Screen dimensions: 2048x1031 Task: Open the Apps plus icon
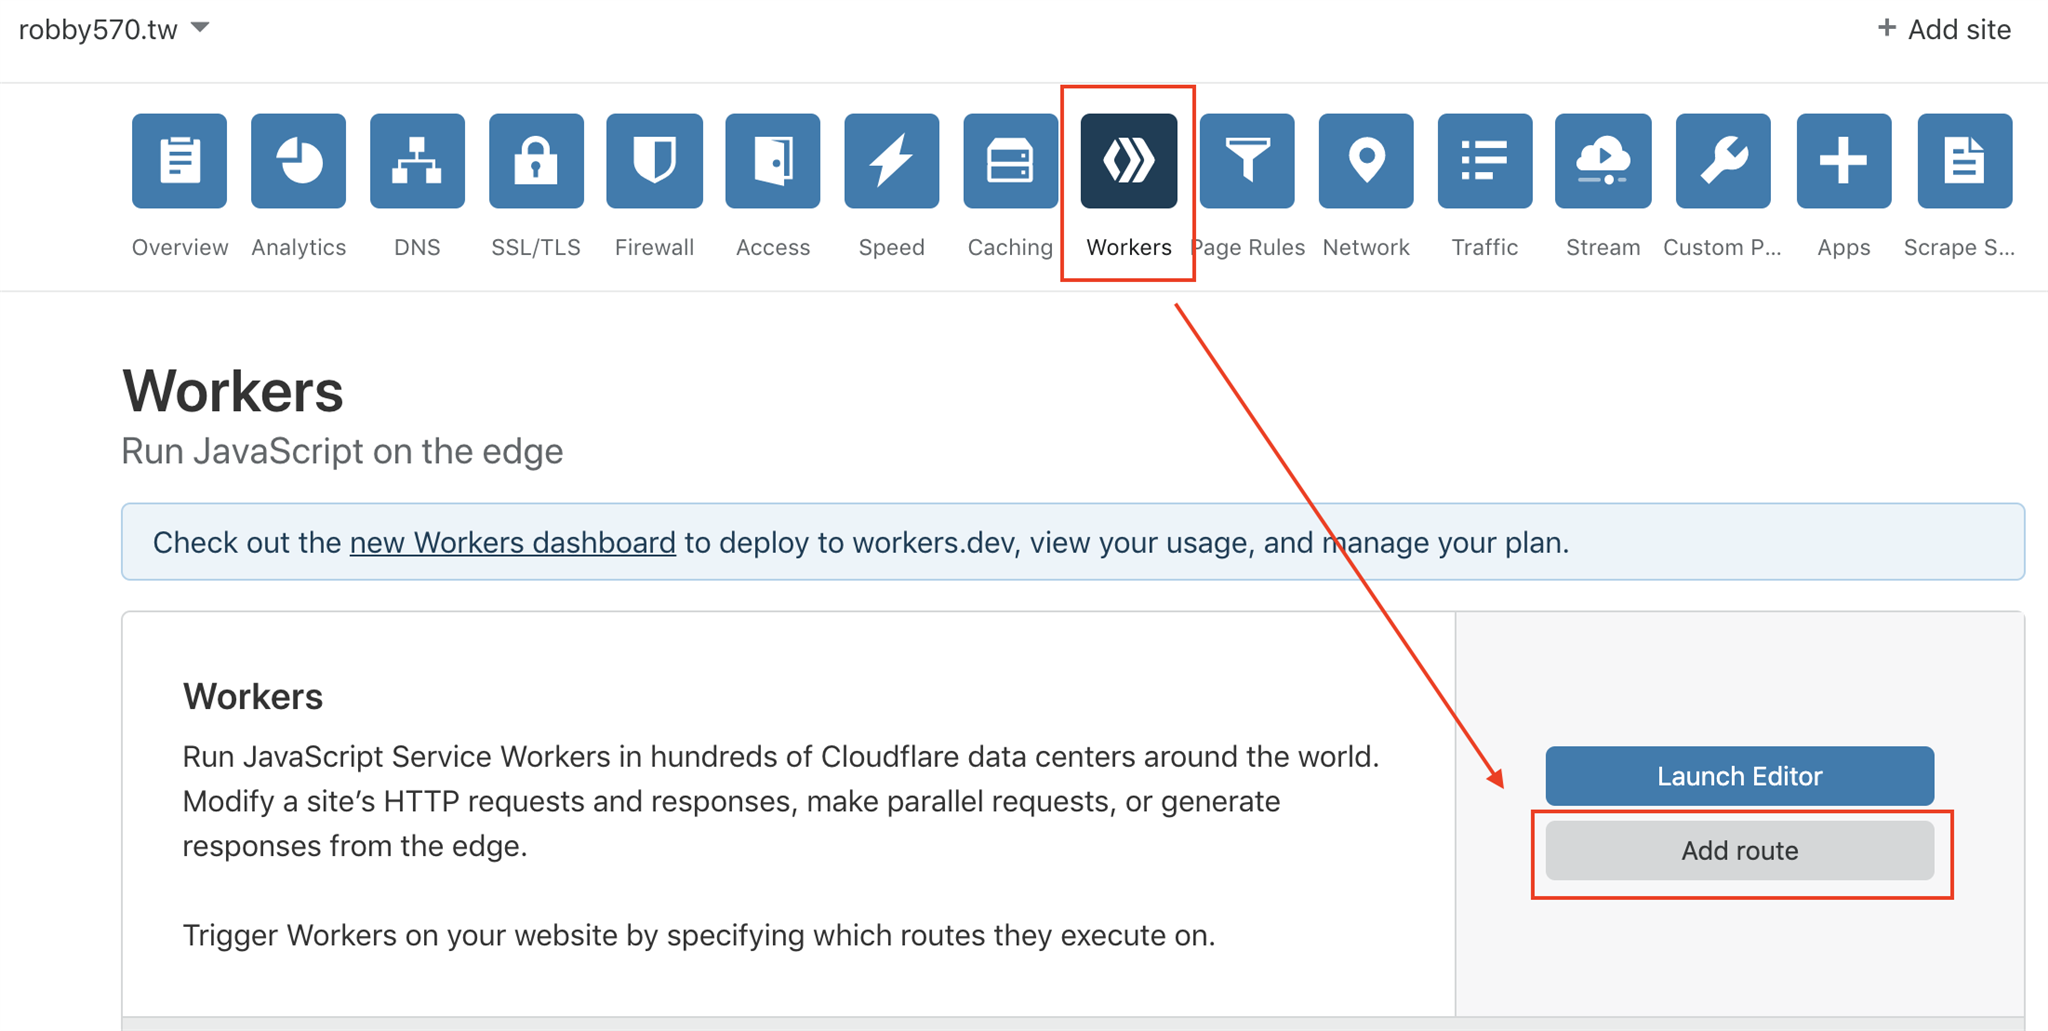[x=1844, y=161]
